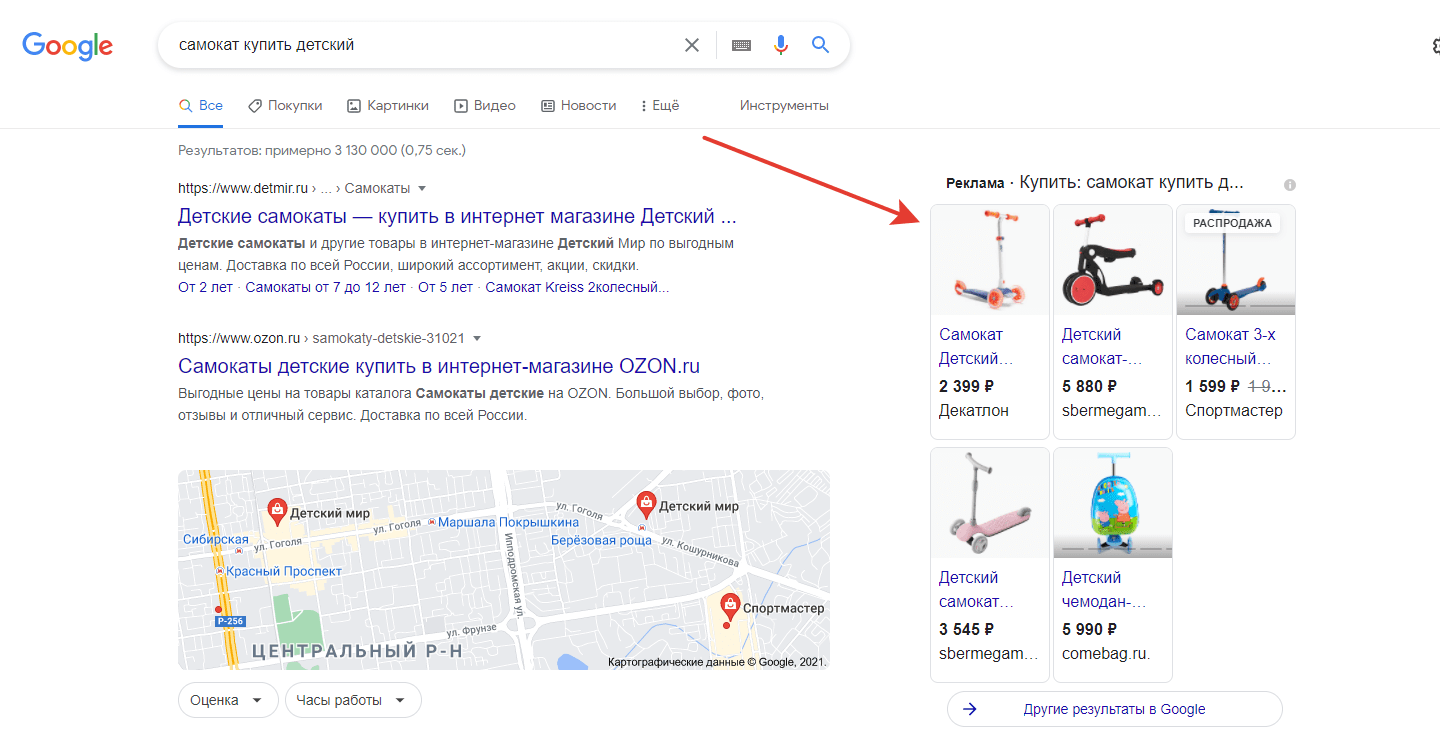
Task: Open the Видео tab
Action: (x=485, y=105)
